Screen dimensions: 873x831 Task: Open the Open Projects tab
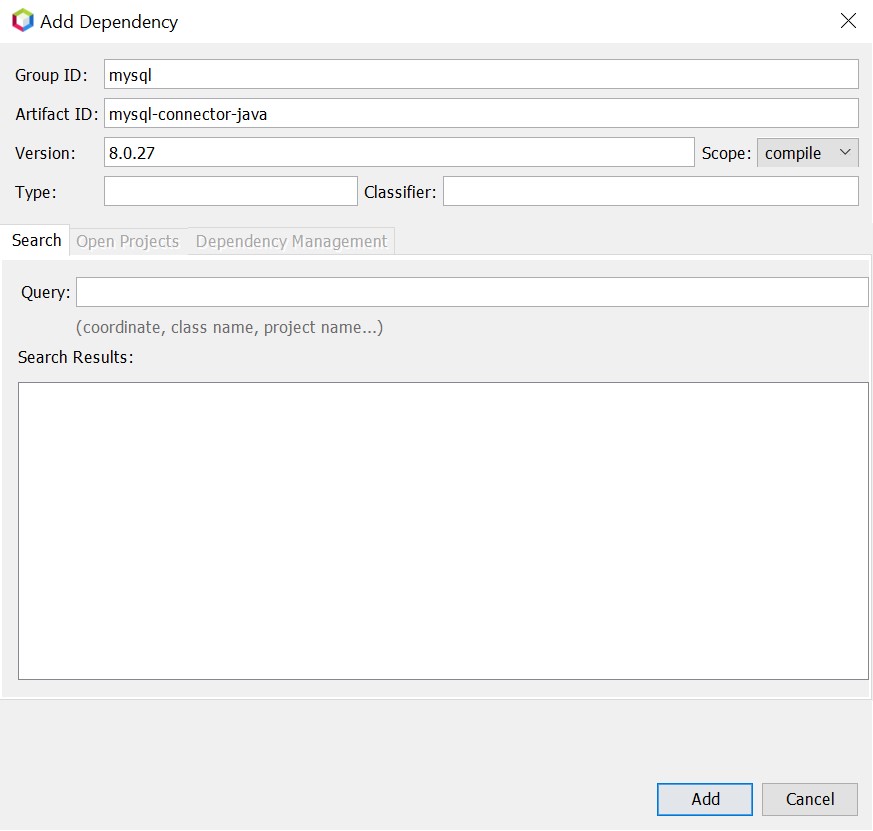(x=127, y=240)
